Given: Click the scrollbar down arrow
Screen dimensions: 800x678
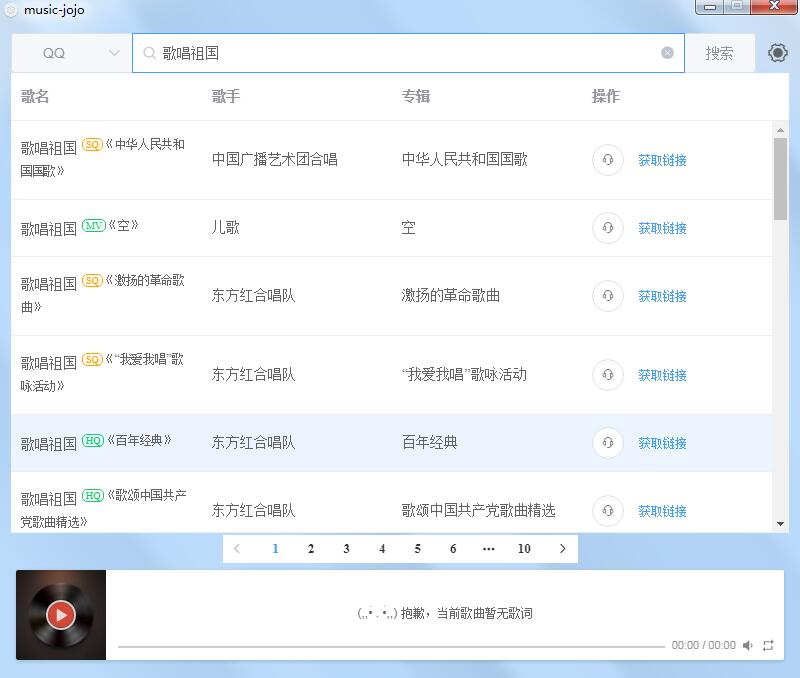Looking at the screenshot, I should (x=780, y=523).
